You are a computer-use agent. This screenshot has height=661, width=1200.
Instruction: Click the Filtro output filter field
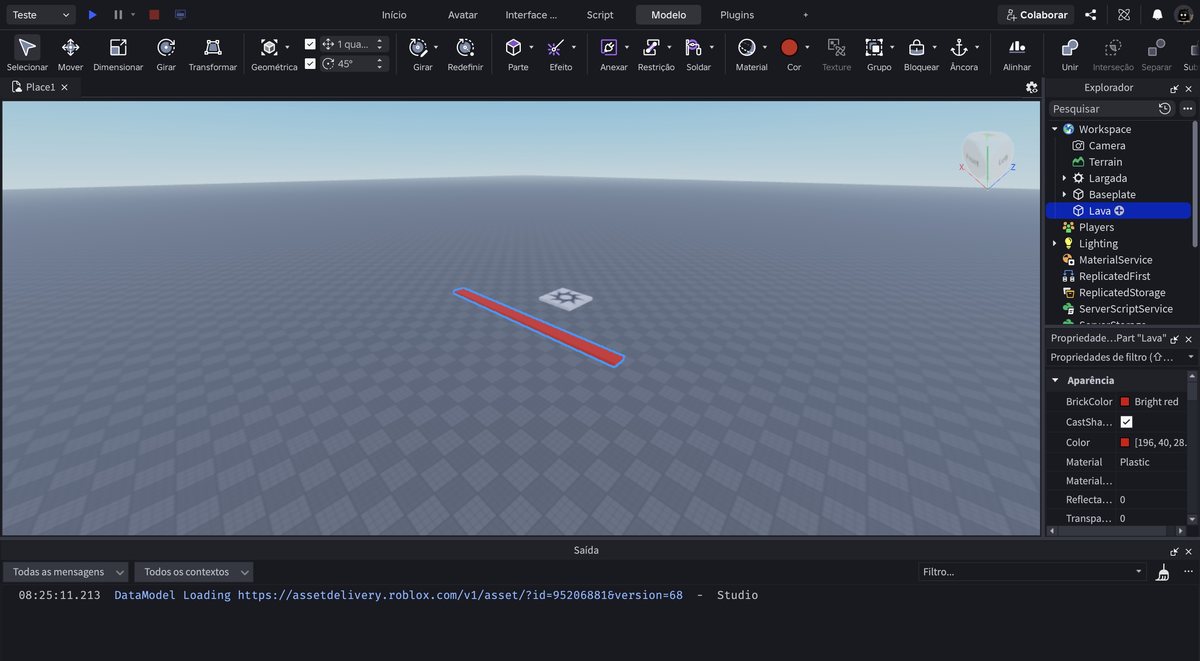[x=1031, y=572]
